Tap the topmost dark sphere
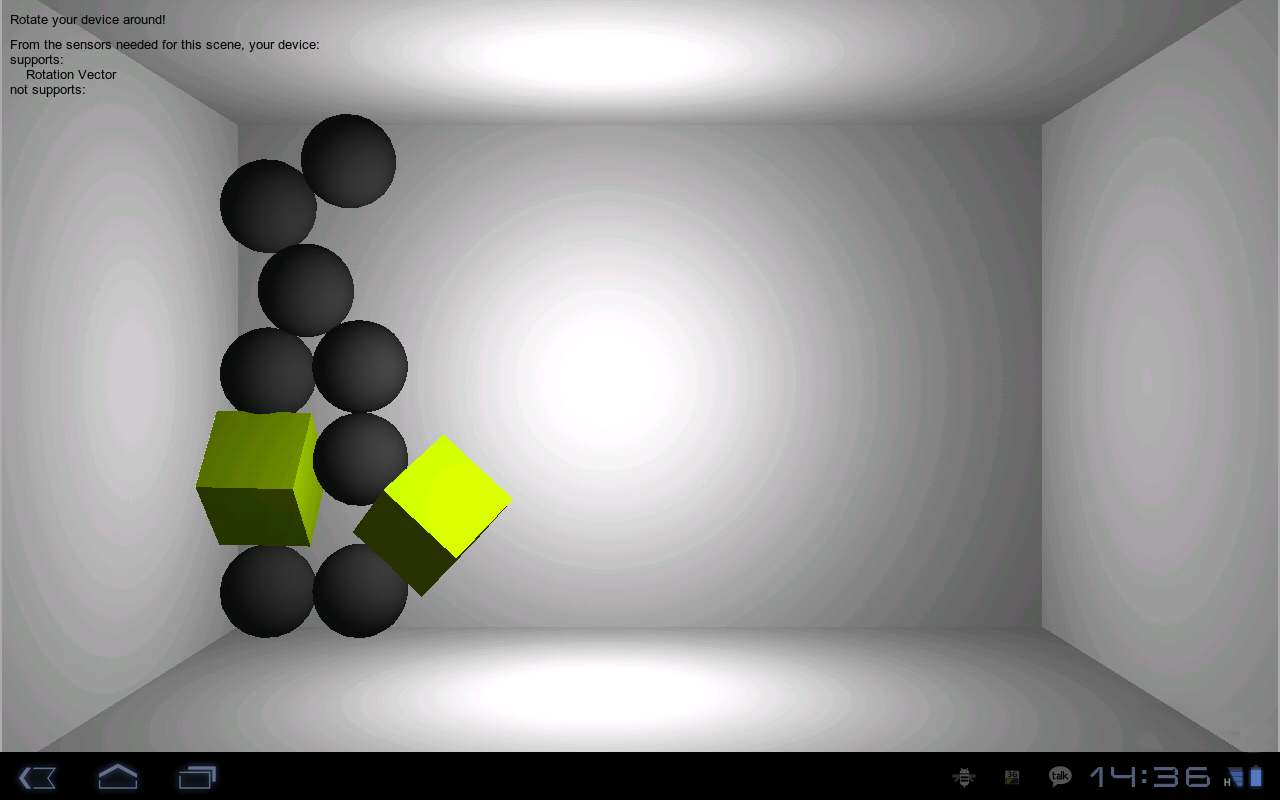This screenshot has height=800, width=1280. point(348,161)
